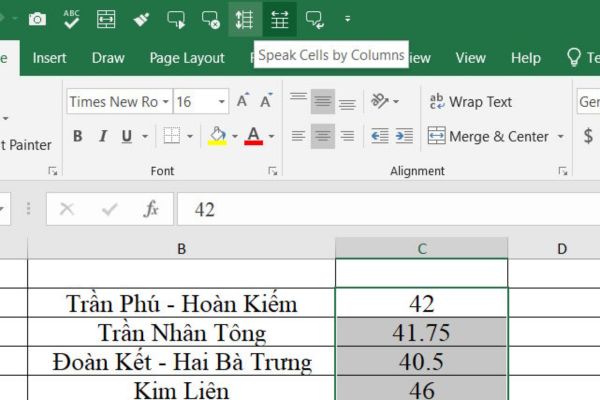The width and height of the screenshot is (600, 400).
Task: Expand the Fill Color dropdown arrow
Action: click(235, 136)
